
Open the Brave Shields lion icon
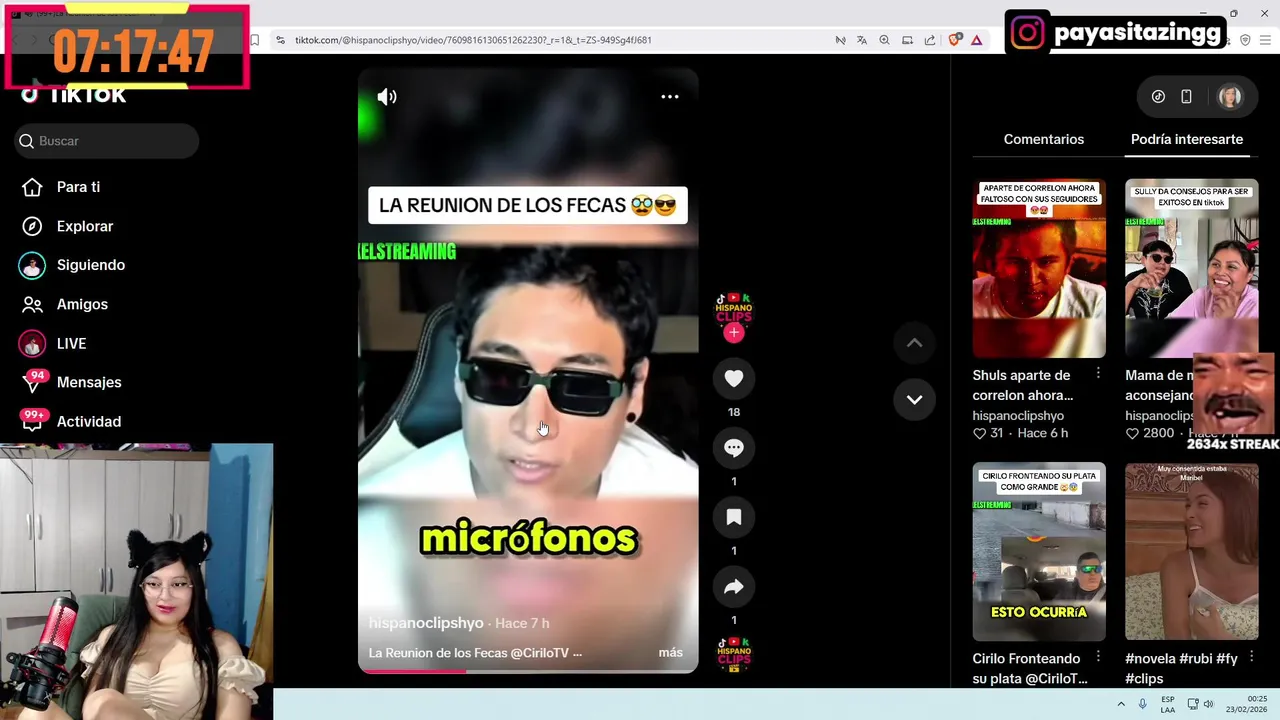click(x=954, y=40)
